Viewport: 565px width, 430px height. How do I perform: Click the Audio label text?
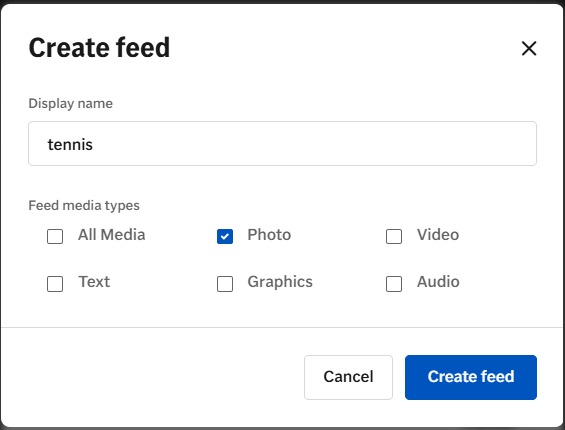[438, 282]
